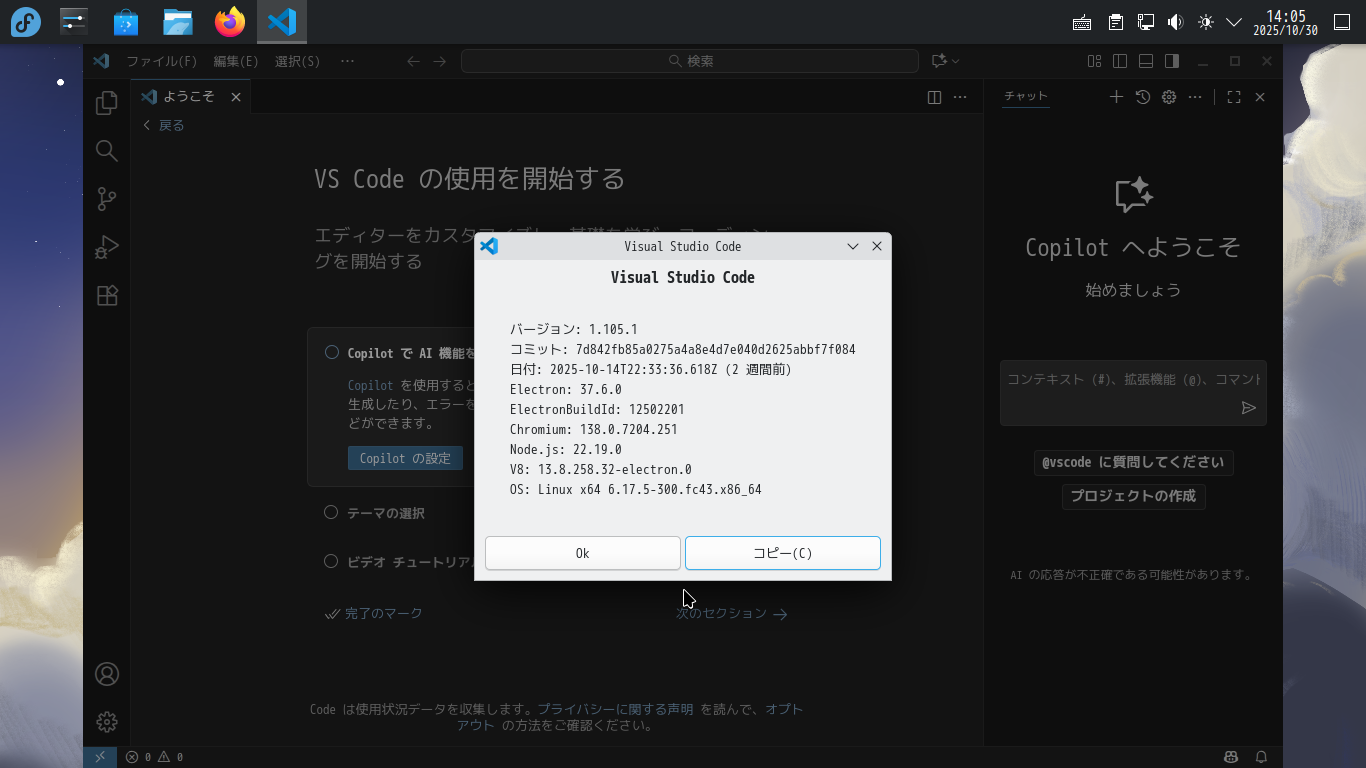
Task: Split the editor to the right
Action: [x=934, y=97]
